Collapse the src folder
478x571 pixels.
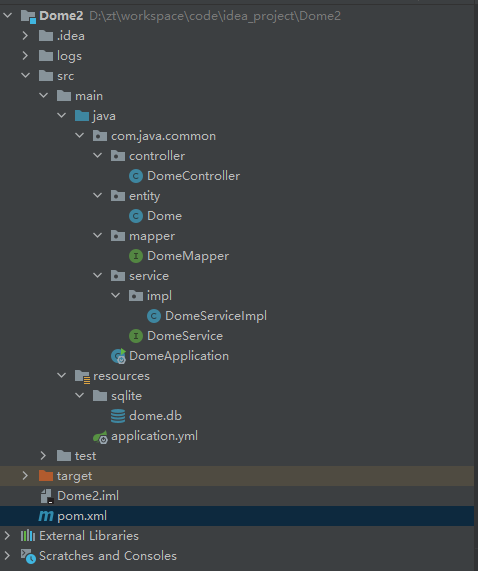25,76
